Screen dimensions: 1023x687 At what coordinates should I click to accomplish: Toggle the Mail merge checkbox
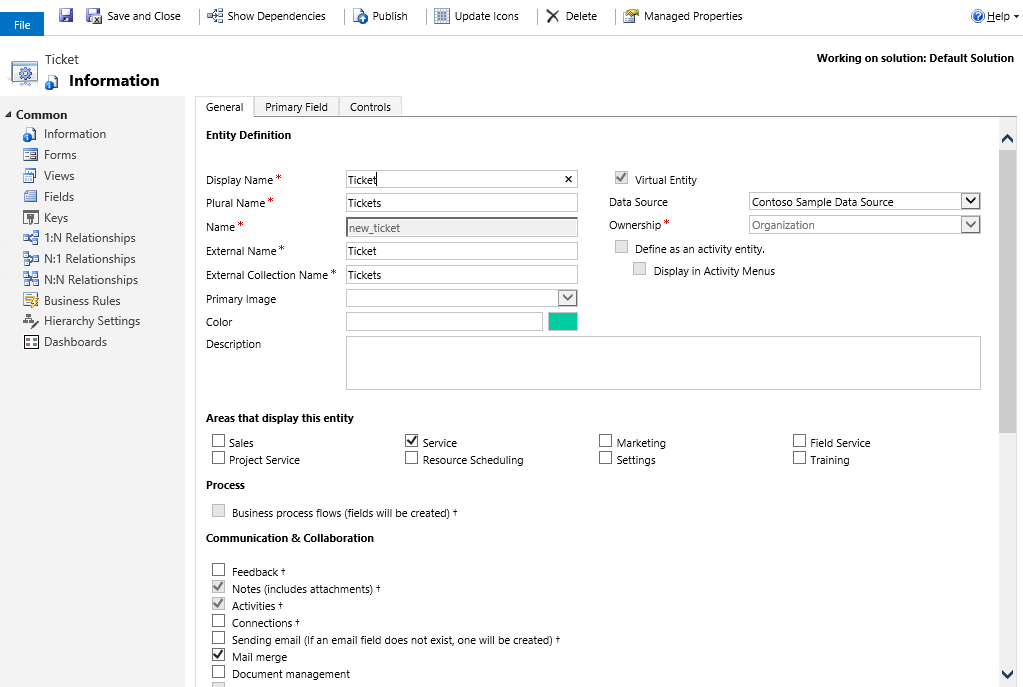(219, 655)
